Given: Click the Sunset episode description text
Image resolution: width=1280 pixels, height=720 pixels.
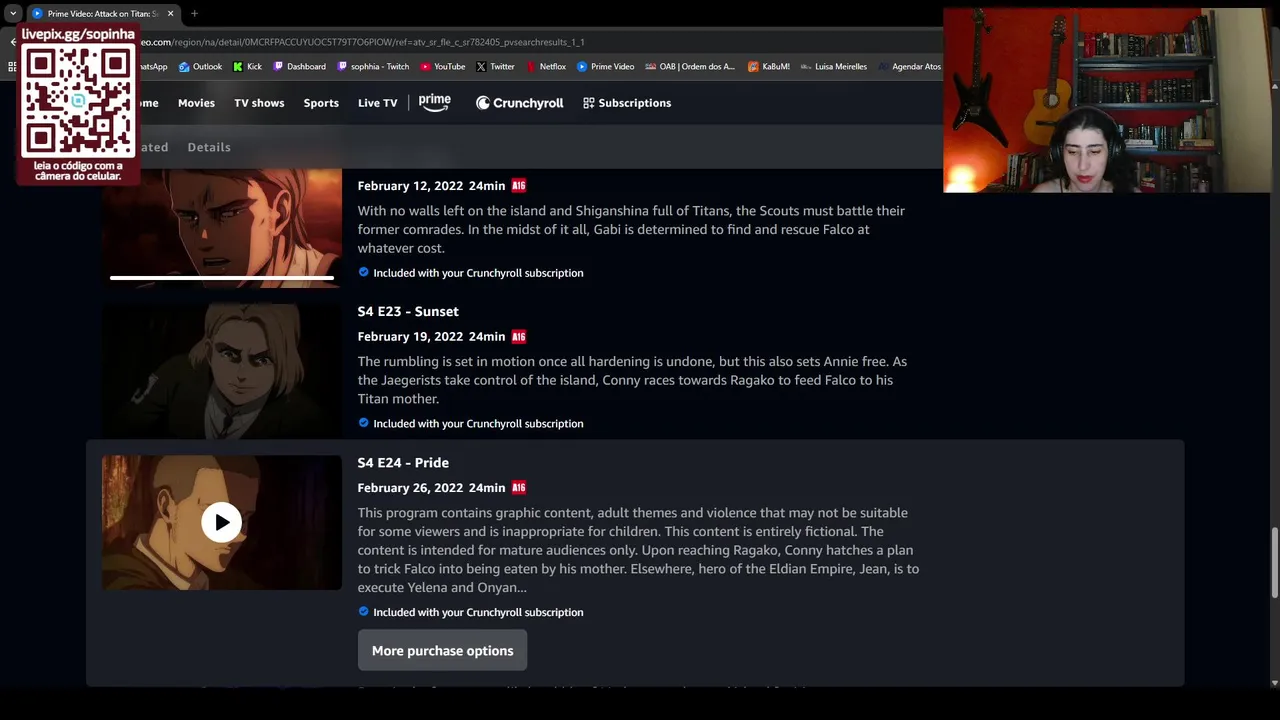Looking at the screenshot, I should tap(632, 380).
